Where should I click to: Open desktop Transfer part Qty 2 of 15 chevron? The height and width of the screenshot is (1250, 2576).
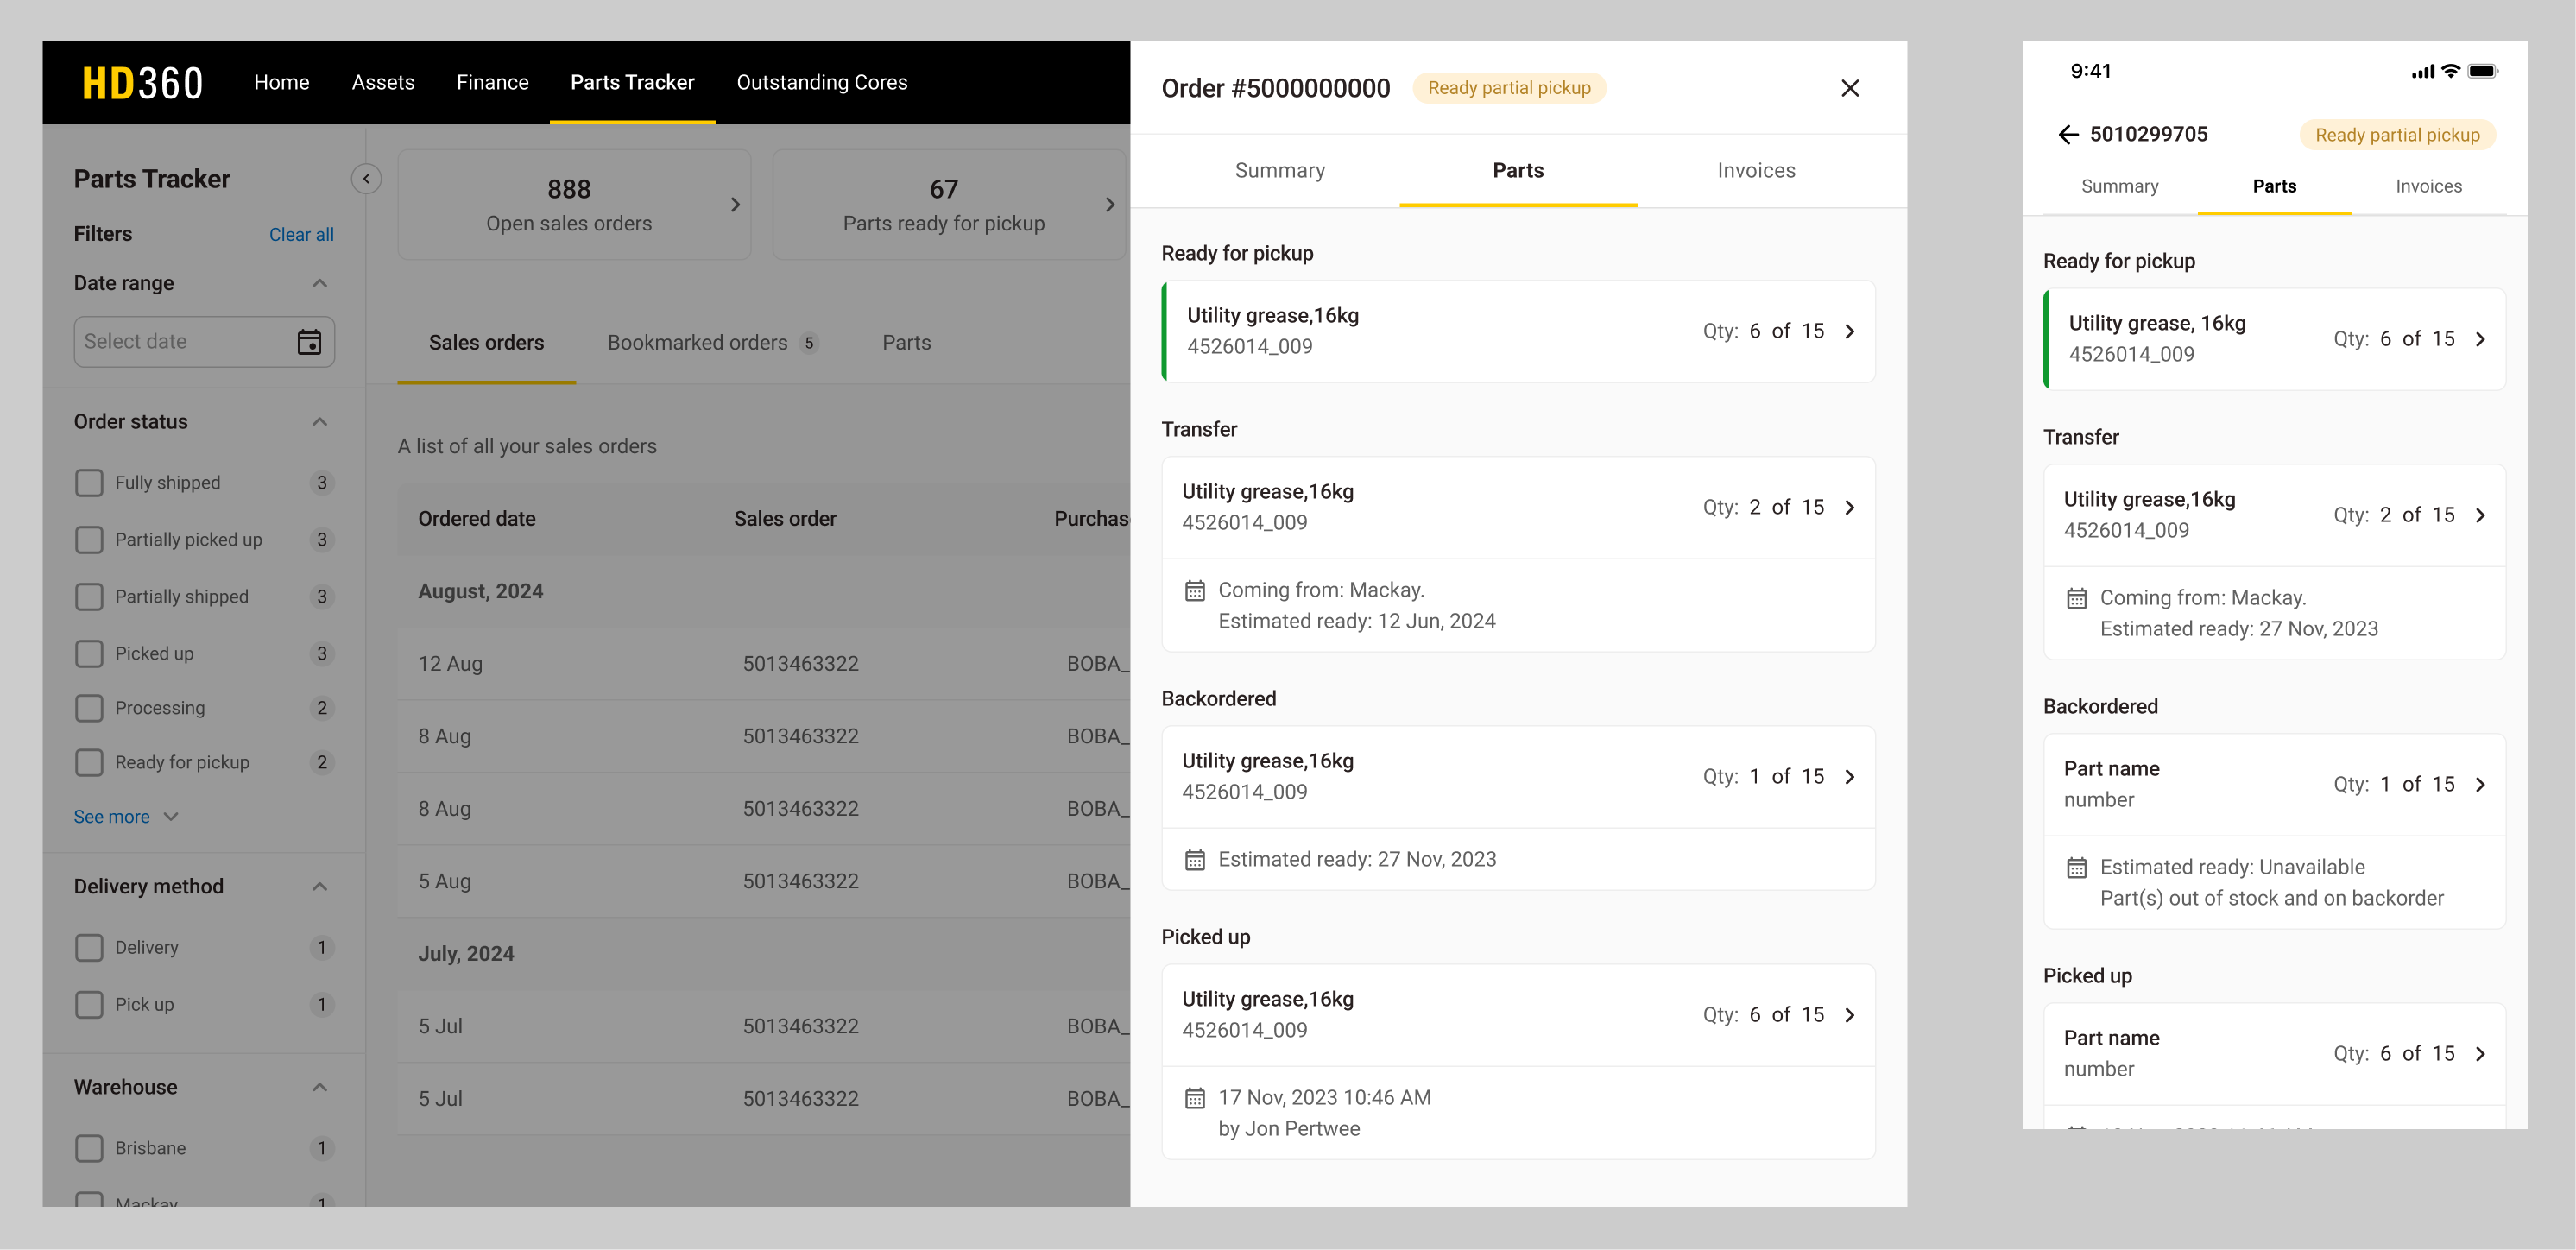coord(1850,508)
